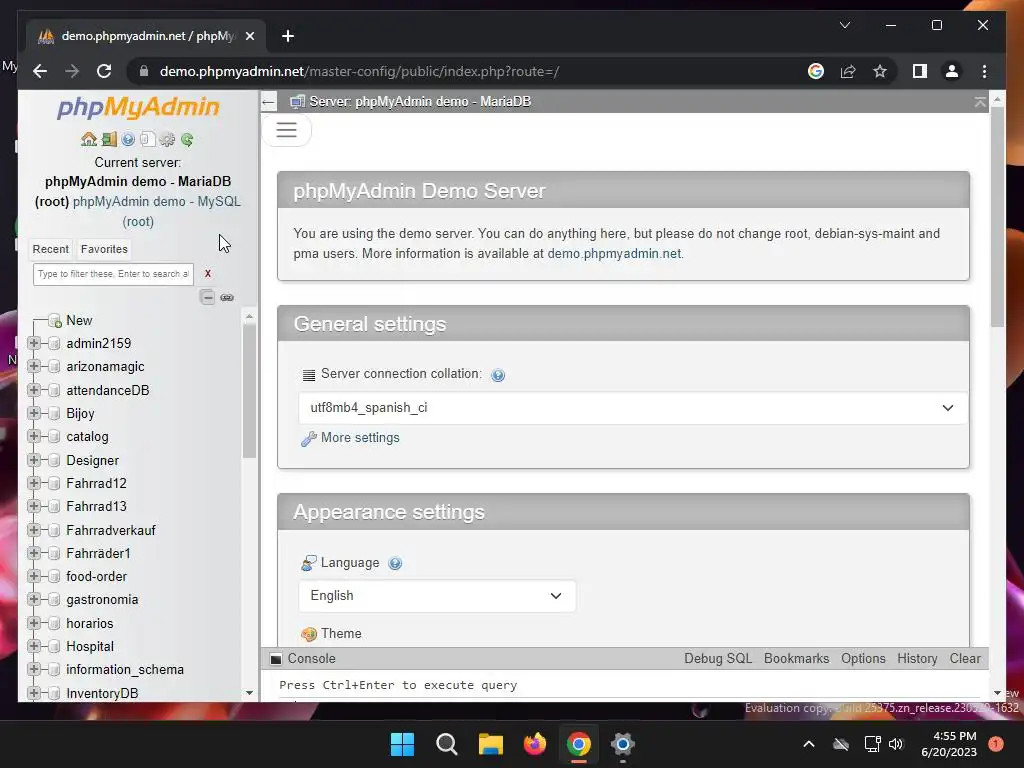Image resolution: width=1024 pixels, height=768 pixels.
Task: Unlink from main panel chain icon
Action: point(227,297)
